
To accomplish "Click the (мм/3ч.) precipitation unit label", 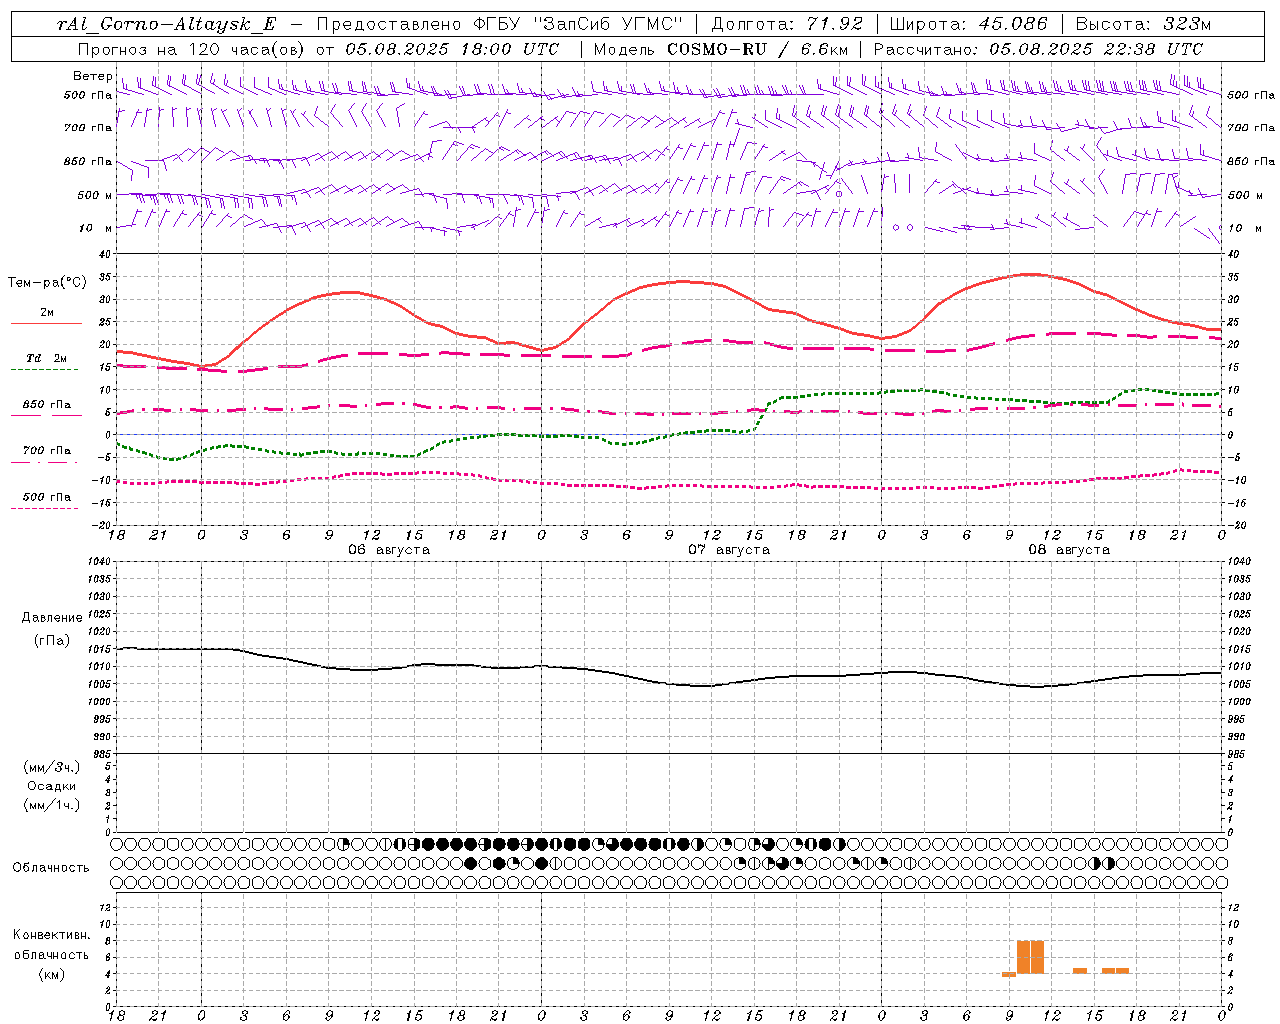I will tap(52, 767).
